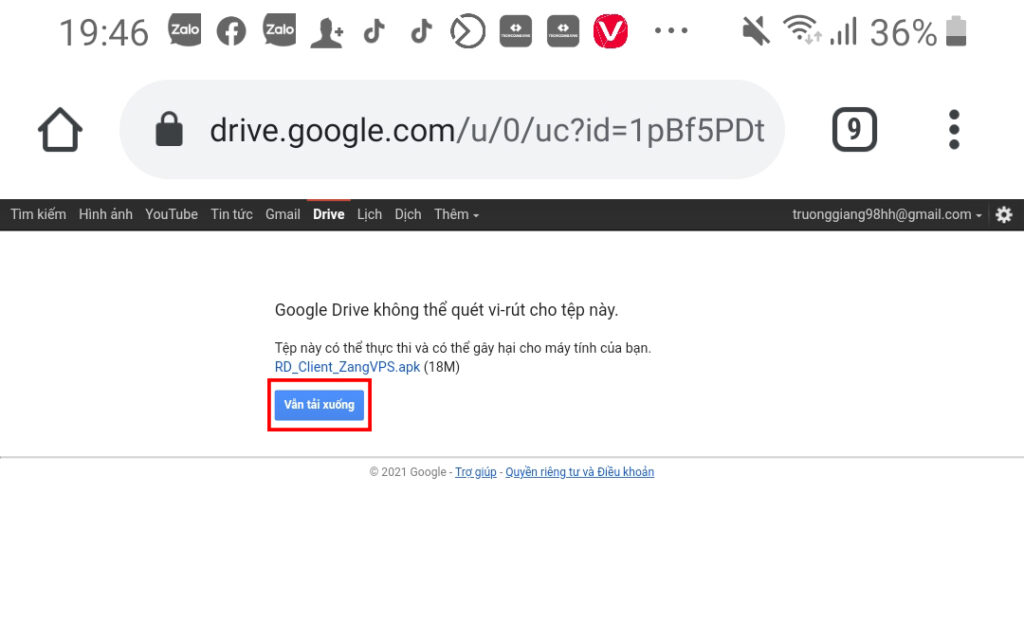Go to Tìm kiếm in Google bar
This screenshot has width=1024, height=641.
pyautogui.click(x=38, y=215)
